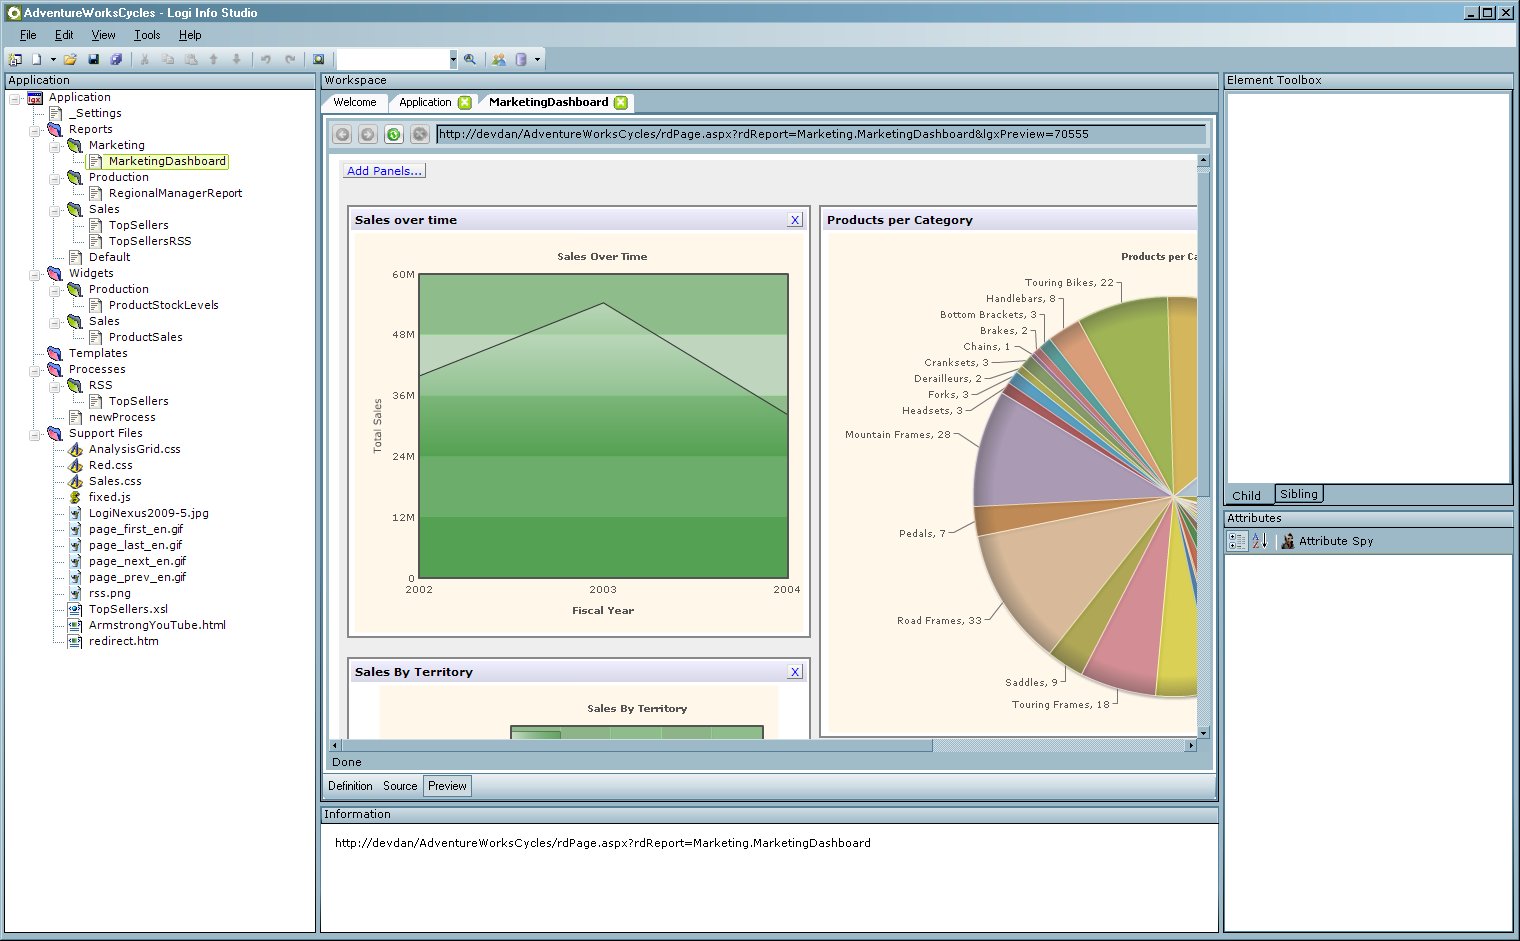Collapse the Processes tree node
This screenshot has width=1520, height=941.
tap(35, 370)
